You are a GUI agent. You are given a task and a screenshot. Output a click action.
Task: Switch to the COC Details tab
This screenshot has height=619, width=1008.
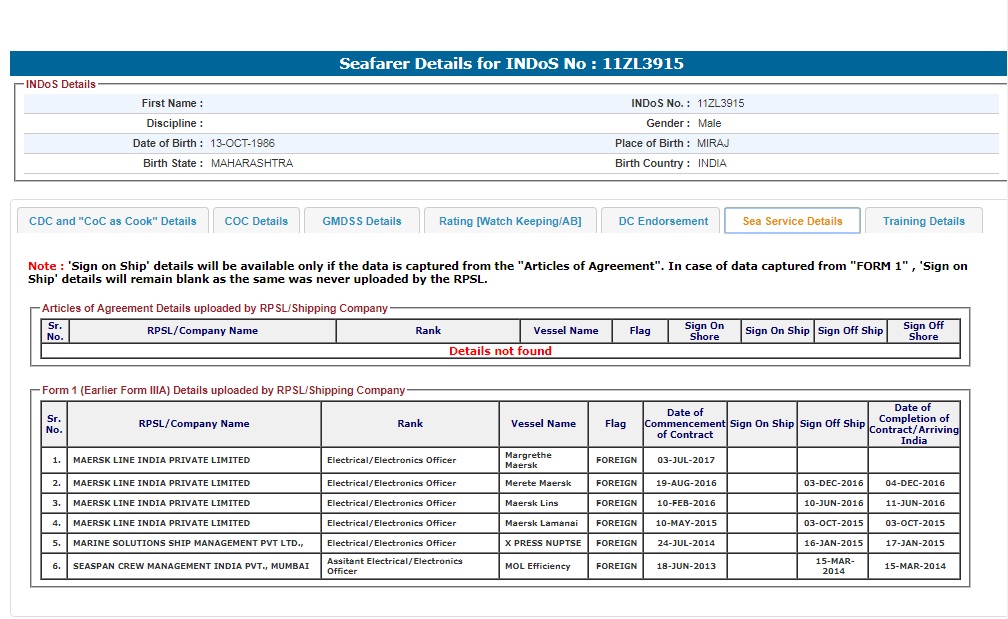(256, 221)
